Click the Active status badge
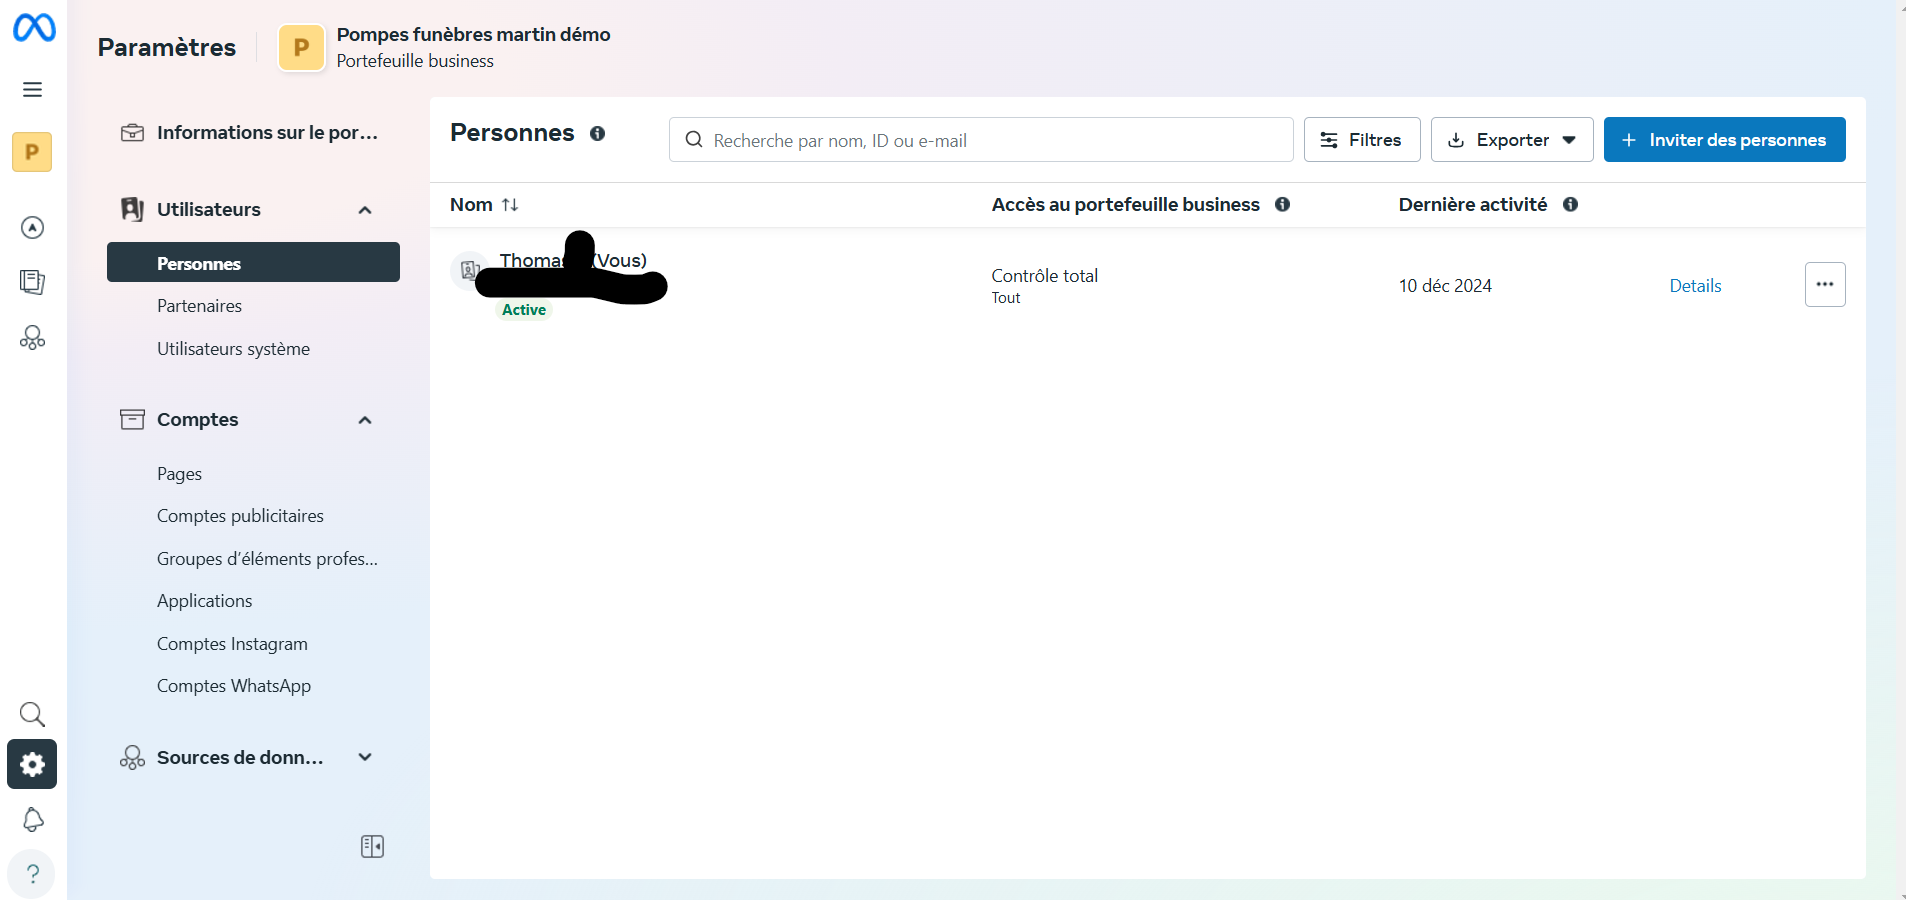The width and height of the screenshot is (1906, 900). point(524,310)
